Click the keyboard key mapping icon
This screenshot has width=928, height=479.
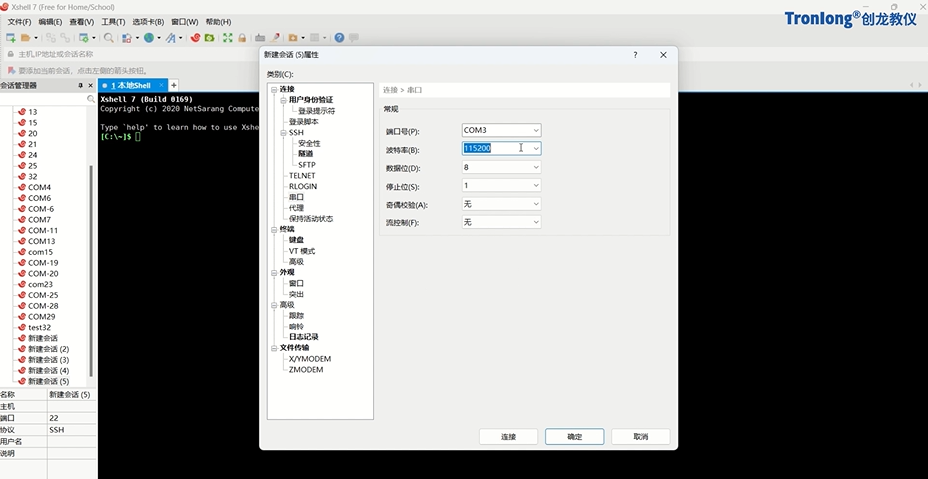(x=260, y=38)
